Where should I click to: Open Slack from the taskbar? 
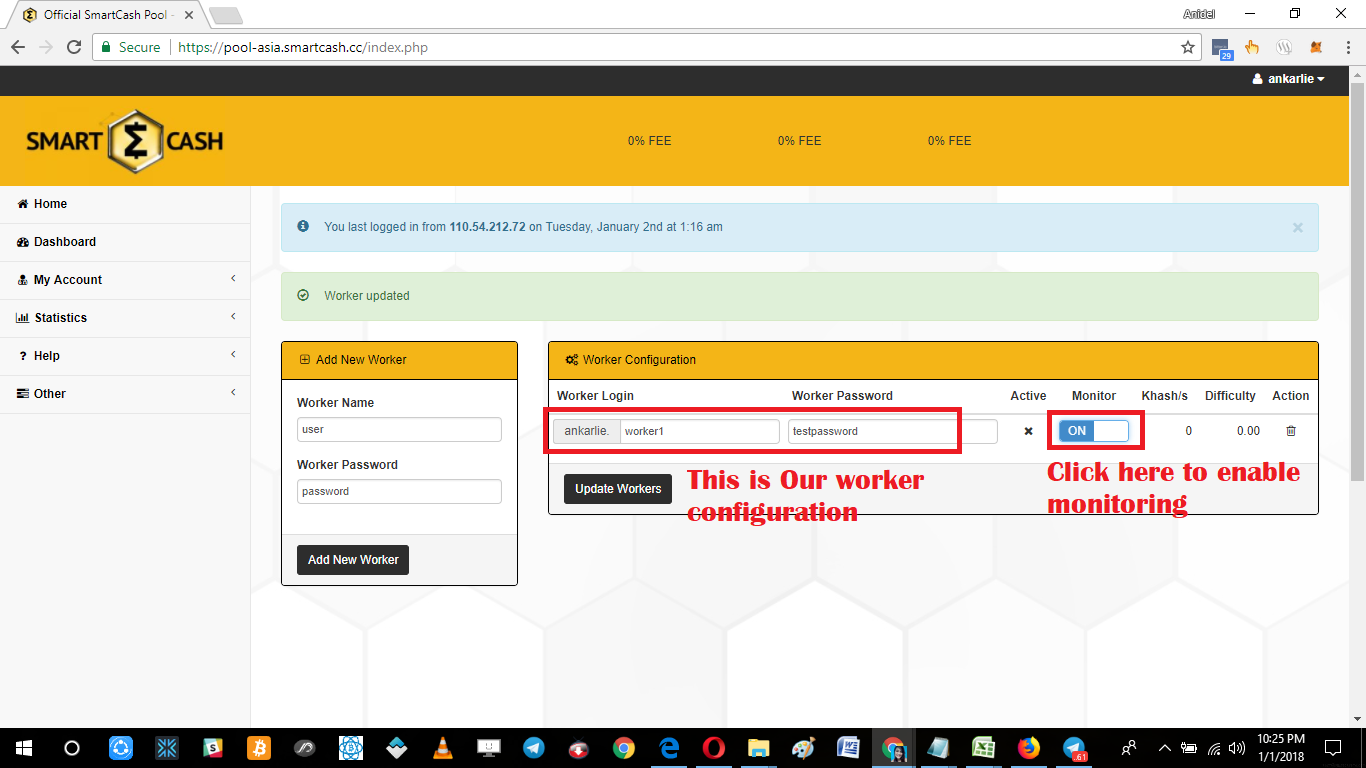[213, 748]
